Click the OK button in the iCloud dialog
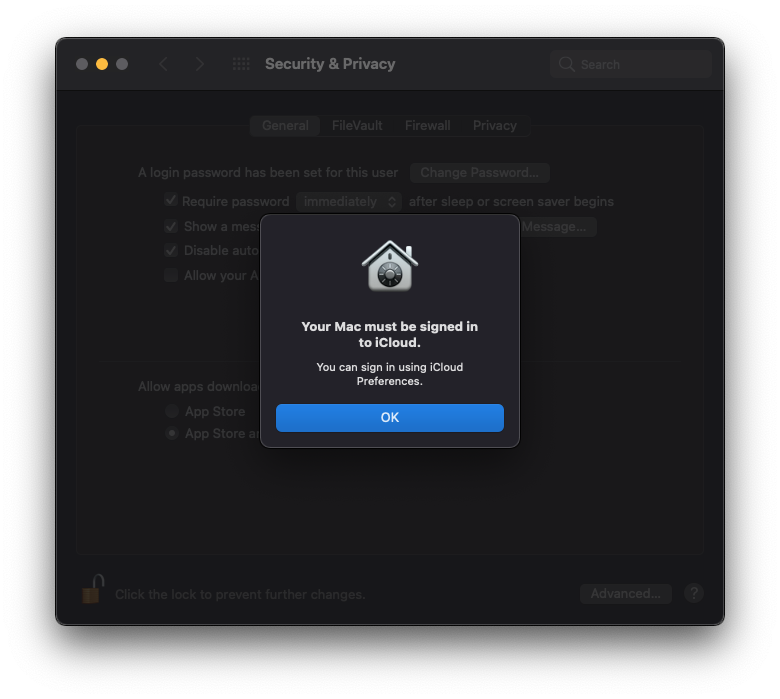 [390, 417]
